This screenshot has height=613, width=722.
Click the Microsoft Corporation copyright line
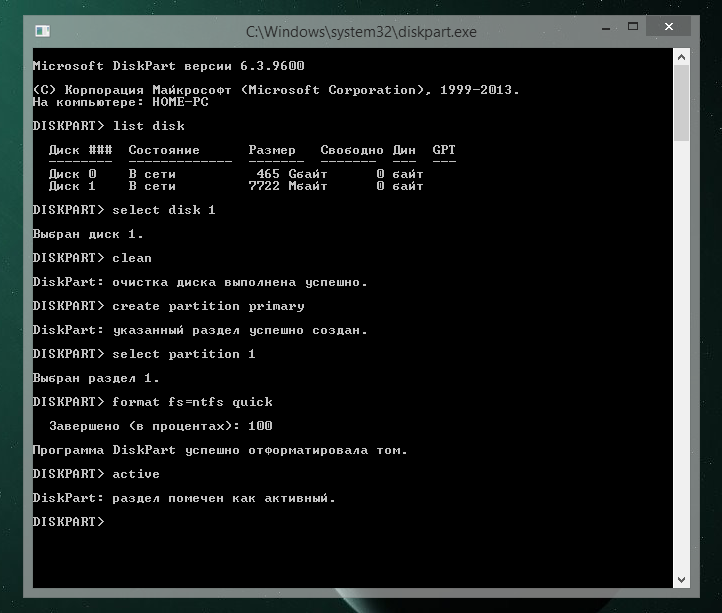tap(276, 90)
